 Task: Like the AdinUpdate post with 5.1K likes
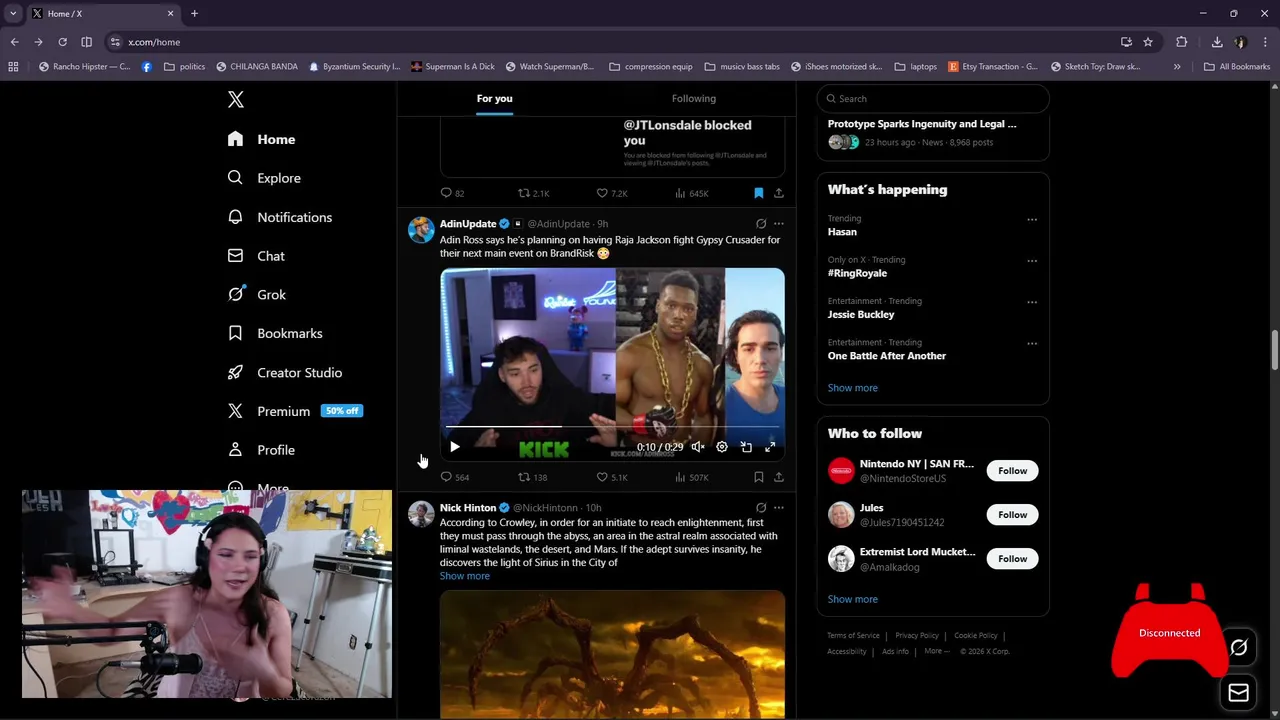click(612, 477)
